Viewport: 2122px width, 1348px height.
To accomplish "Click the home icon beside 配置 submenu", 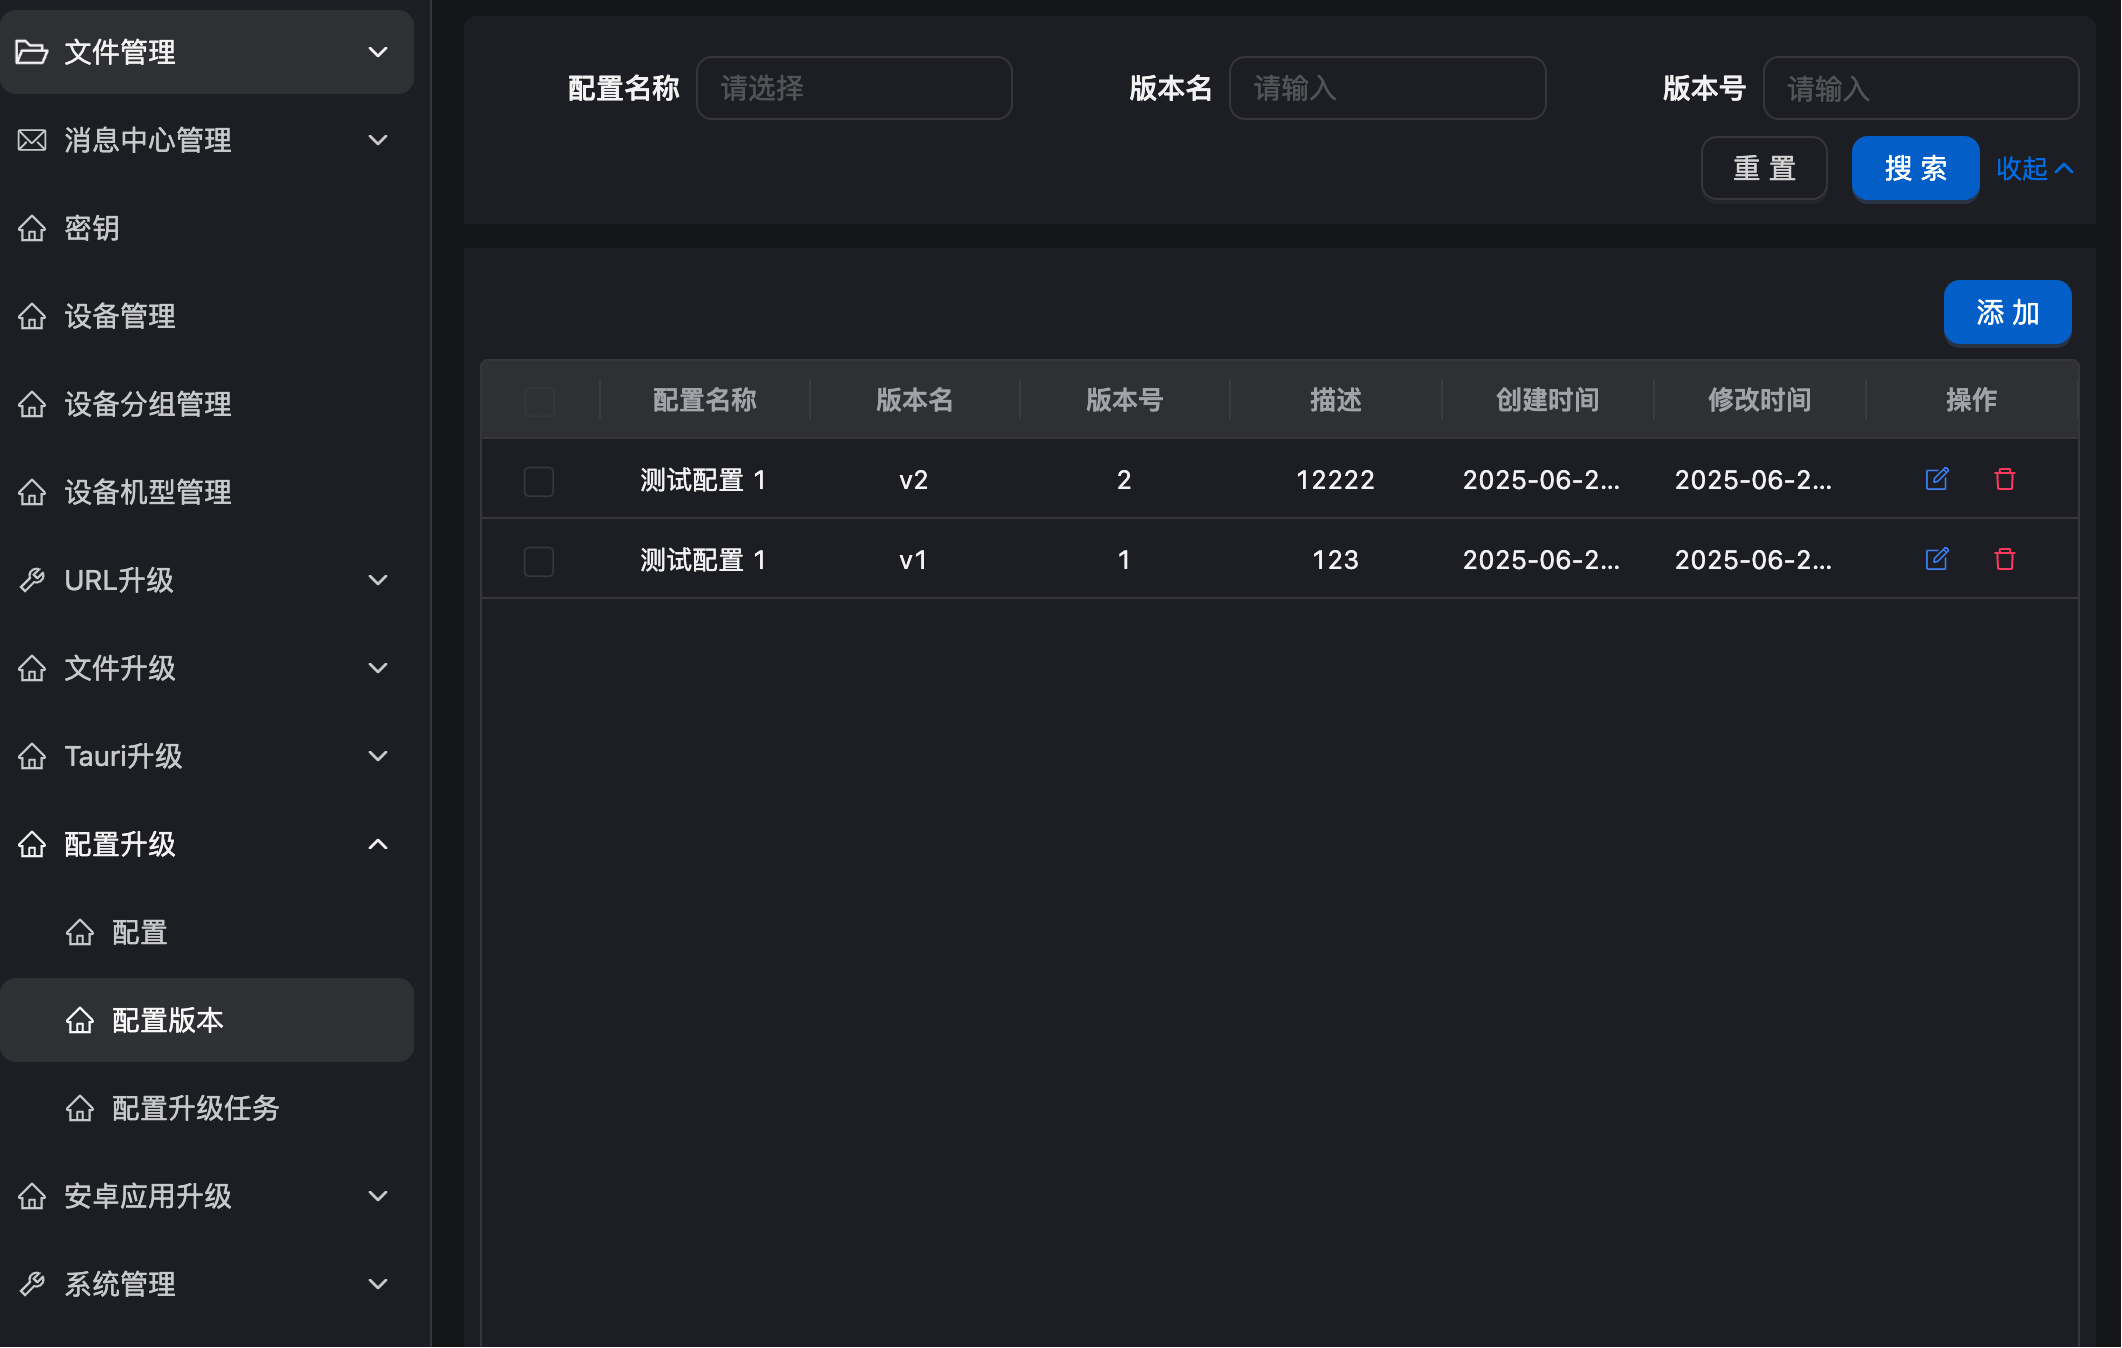I will [80, 932].
